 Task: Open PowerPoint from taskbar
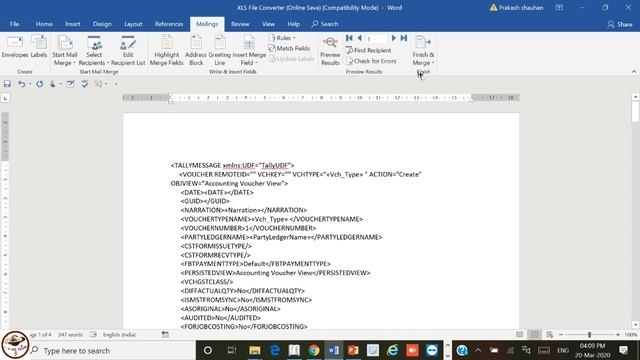click(x=353, y=351)
